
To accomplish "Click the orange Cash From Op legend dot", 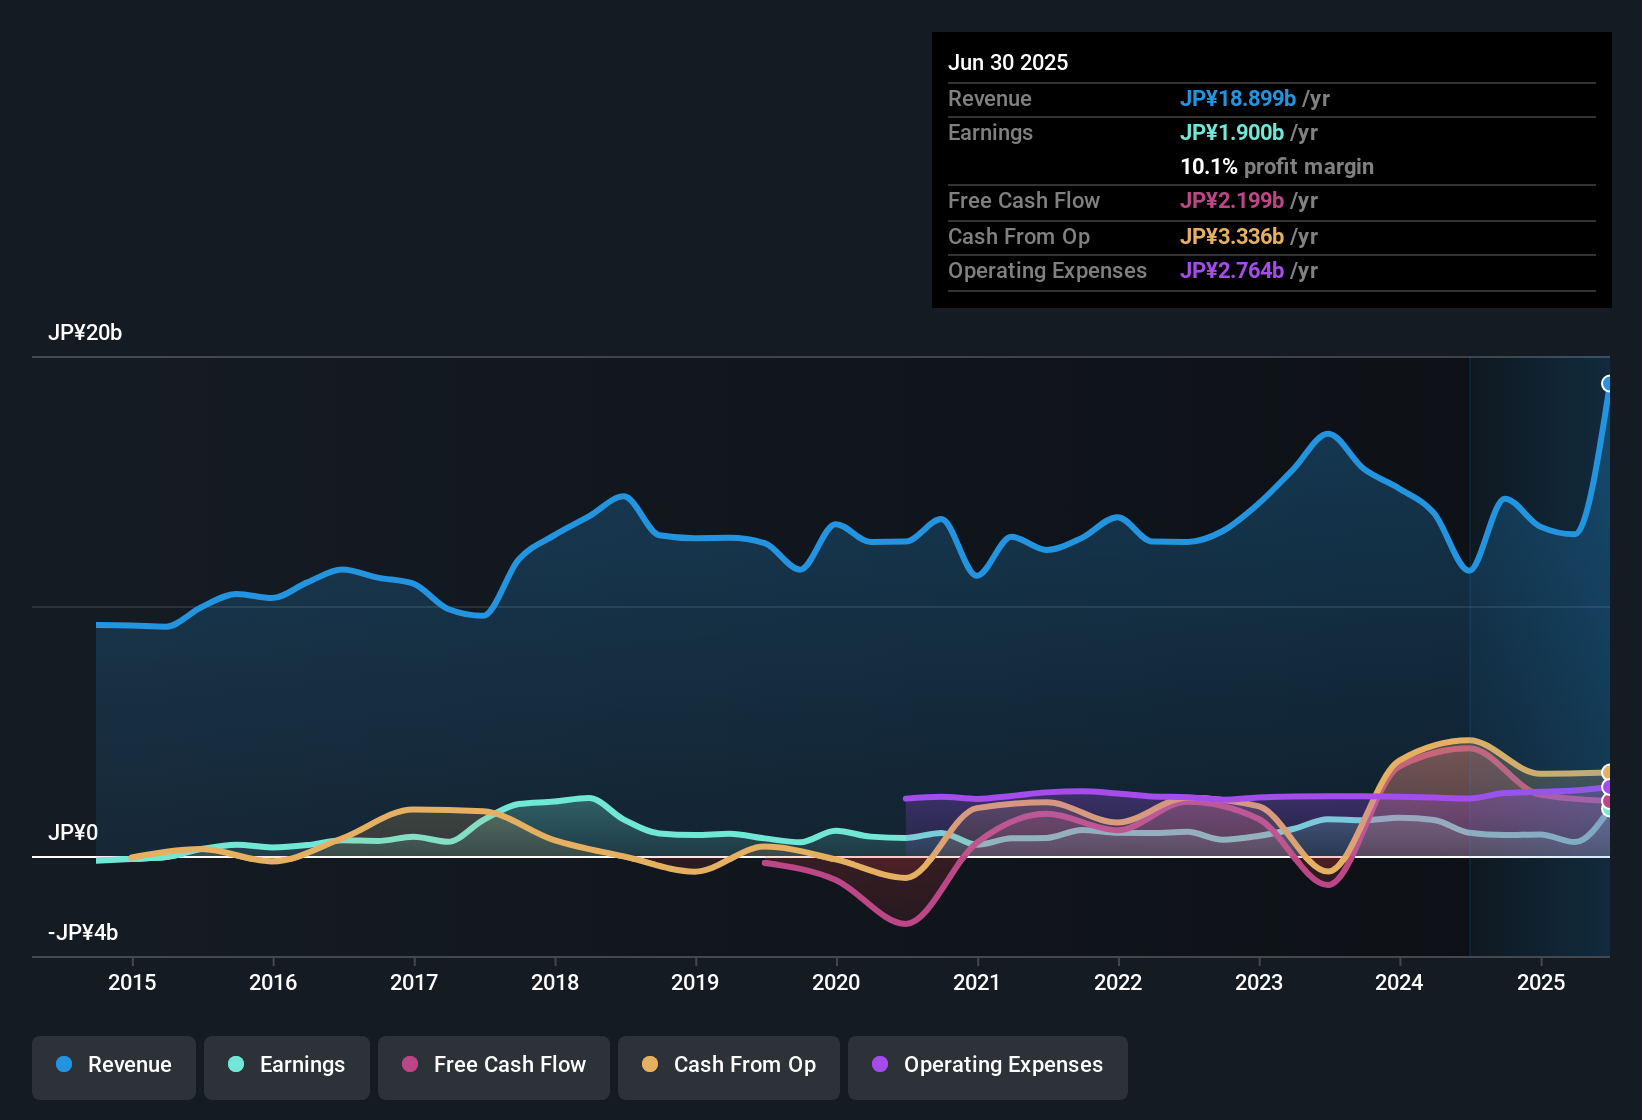I will coord(648,1066).
